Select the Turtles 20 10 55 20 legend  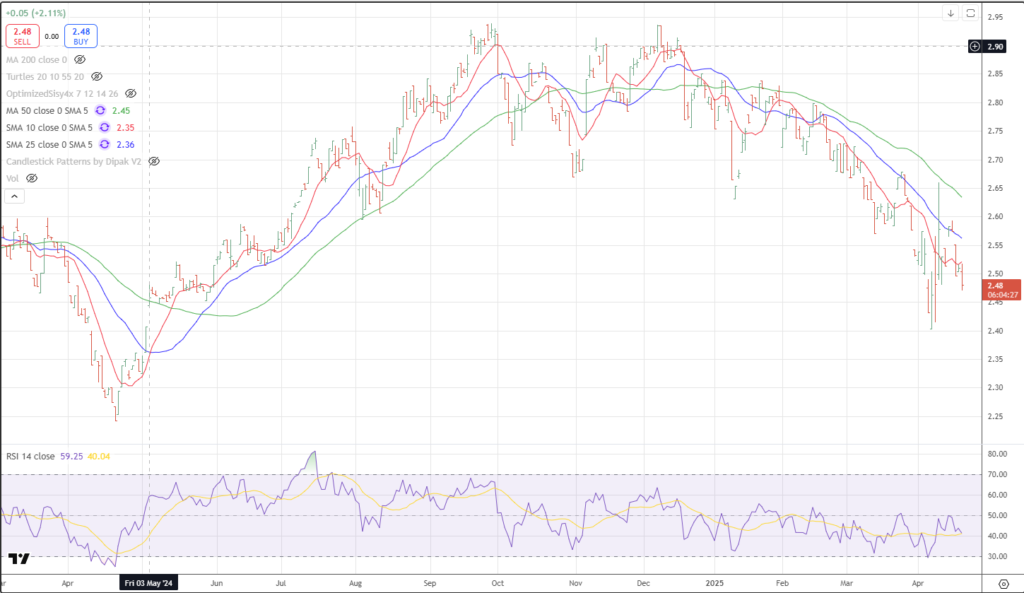pos(45,76)
